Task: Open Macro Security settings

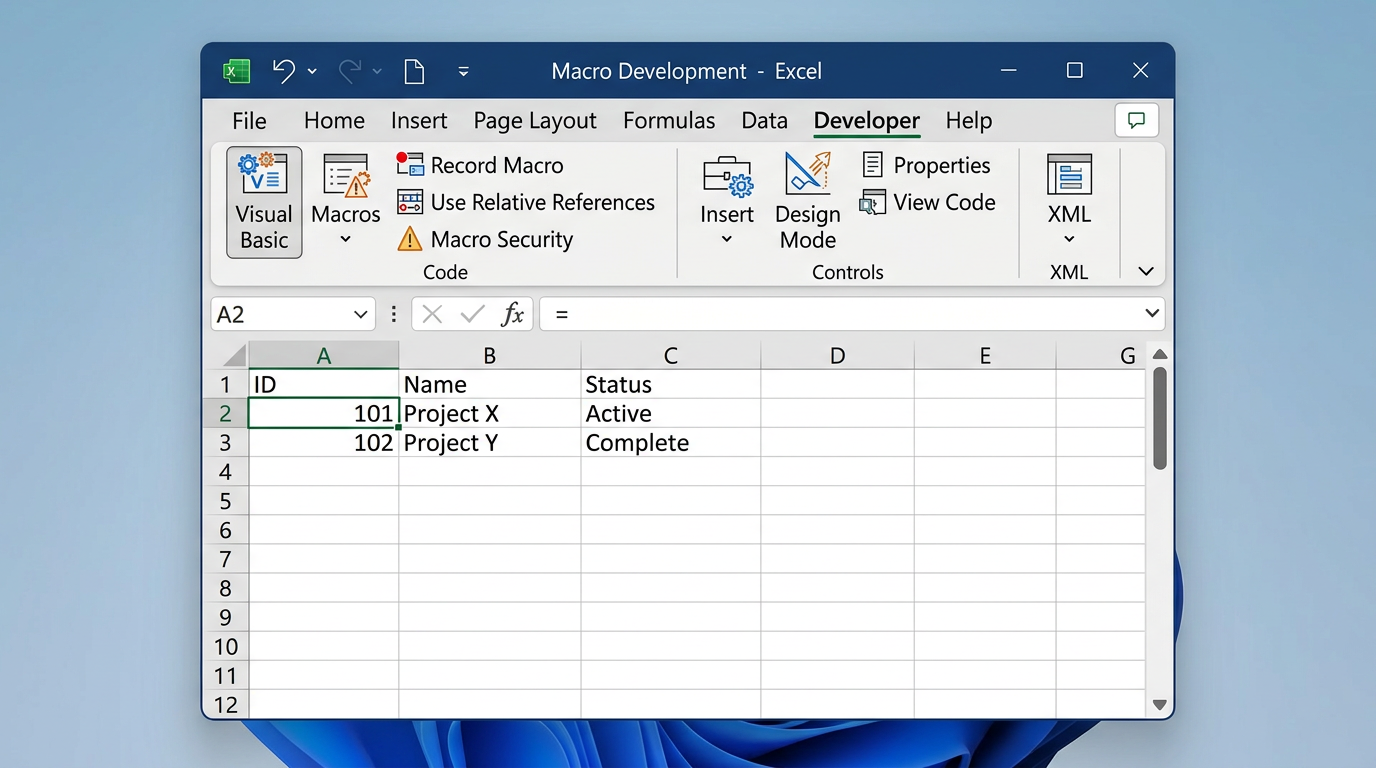Action: click(x=486, y=240)
